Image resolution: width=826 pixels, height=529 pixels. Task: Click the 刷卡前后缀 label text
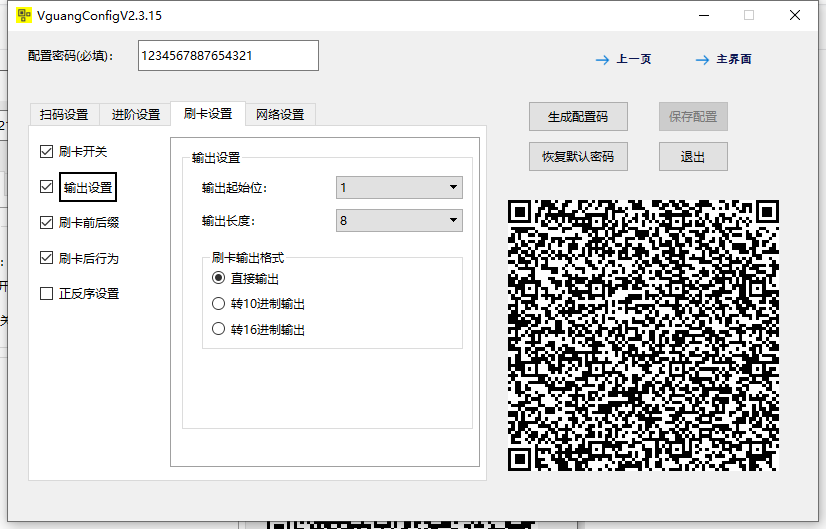(88, 223)
